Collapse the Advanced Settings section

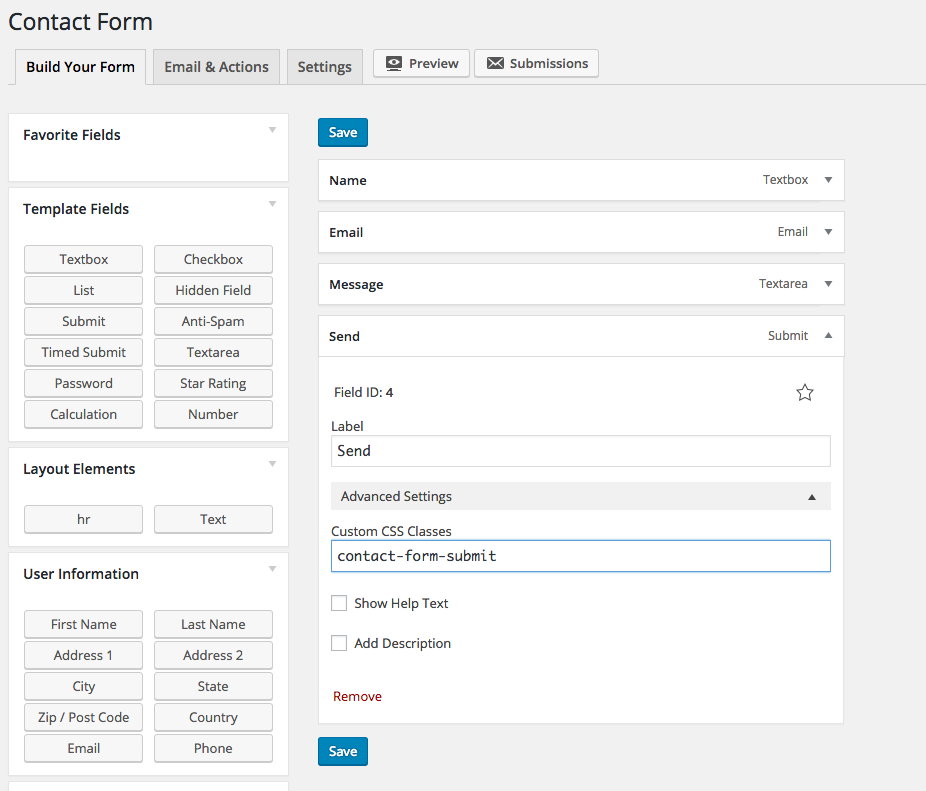[x=812, y=497]
